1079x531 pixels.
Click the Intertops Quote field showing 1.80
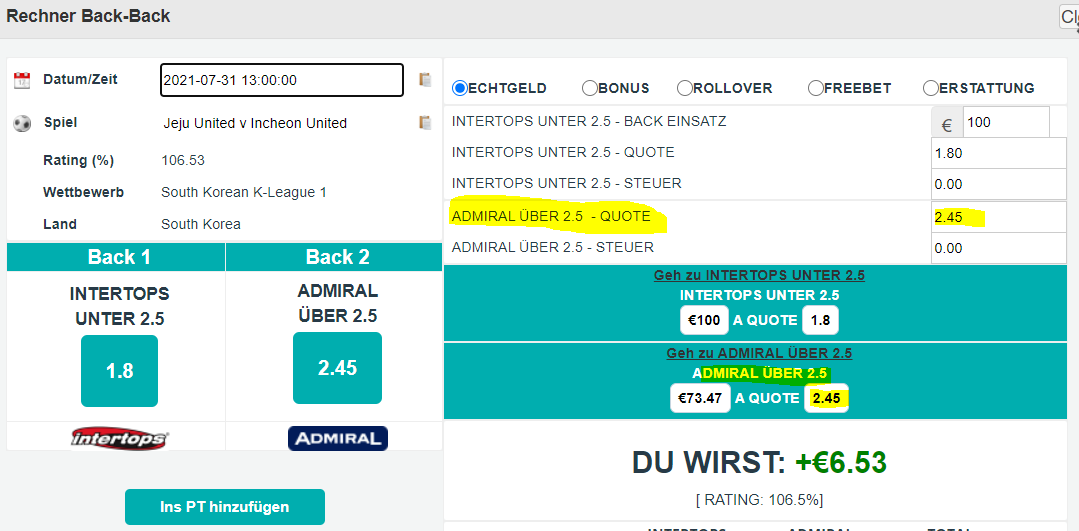(x=998, y=153)
